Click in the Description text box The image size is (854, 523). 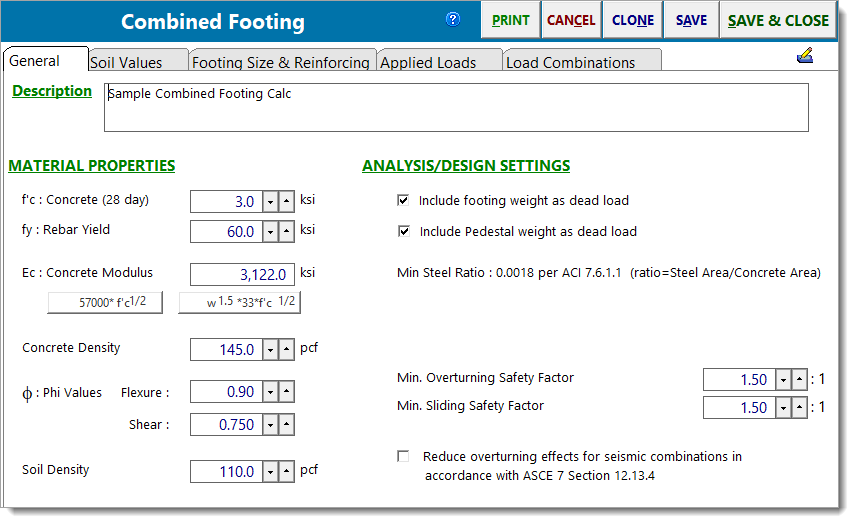(x=456, y=107)
